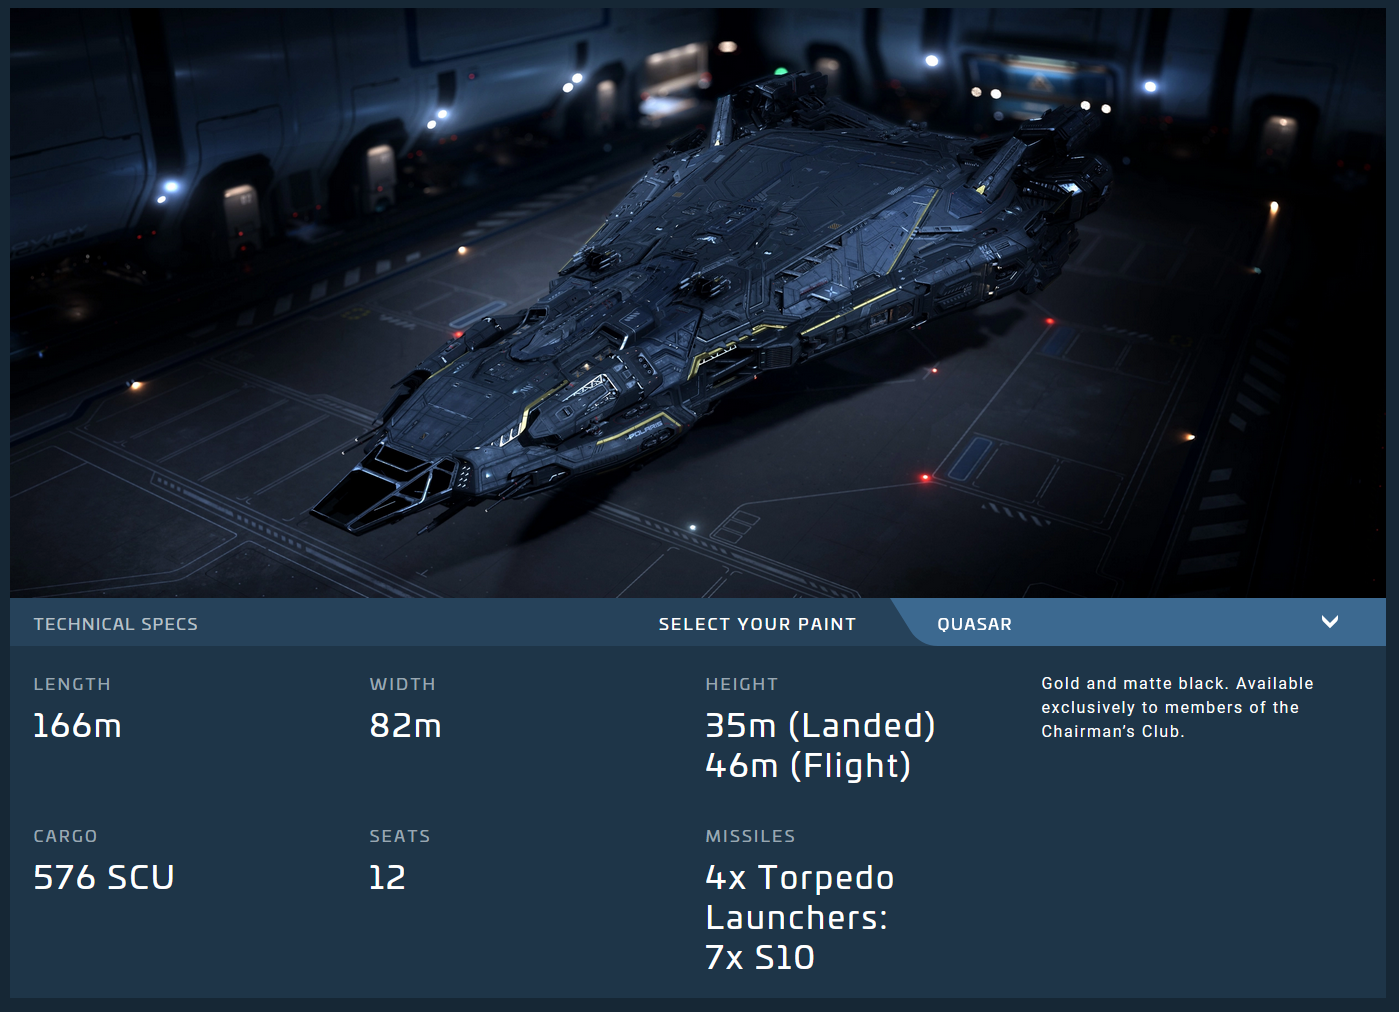This screenshot has height=1012, width=1399.
Task: Select the 4x Torpedo Launchers text
Action: point(799,898)
